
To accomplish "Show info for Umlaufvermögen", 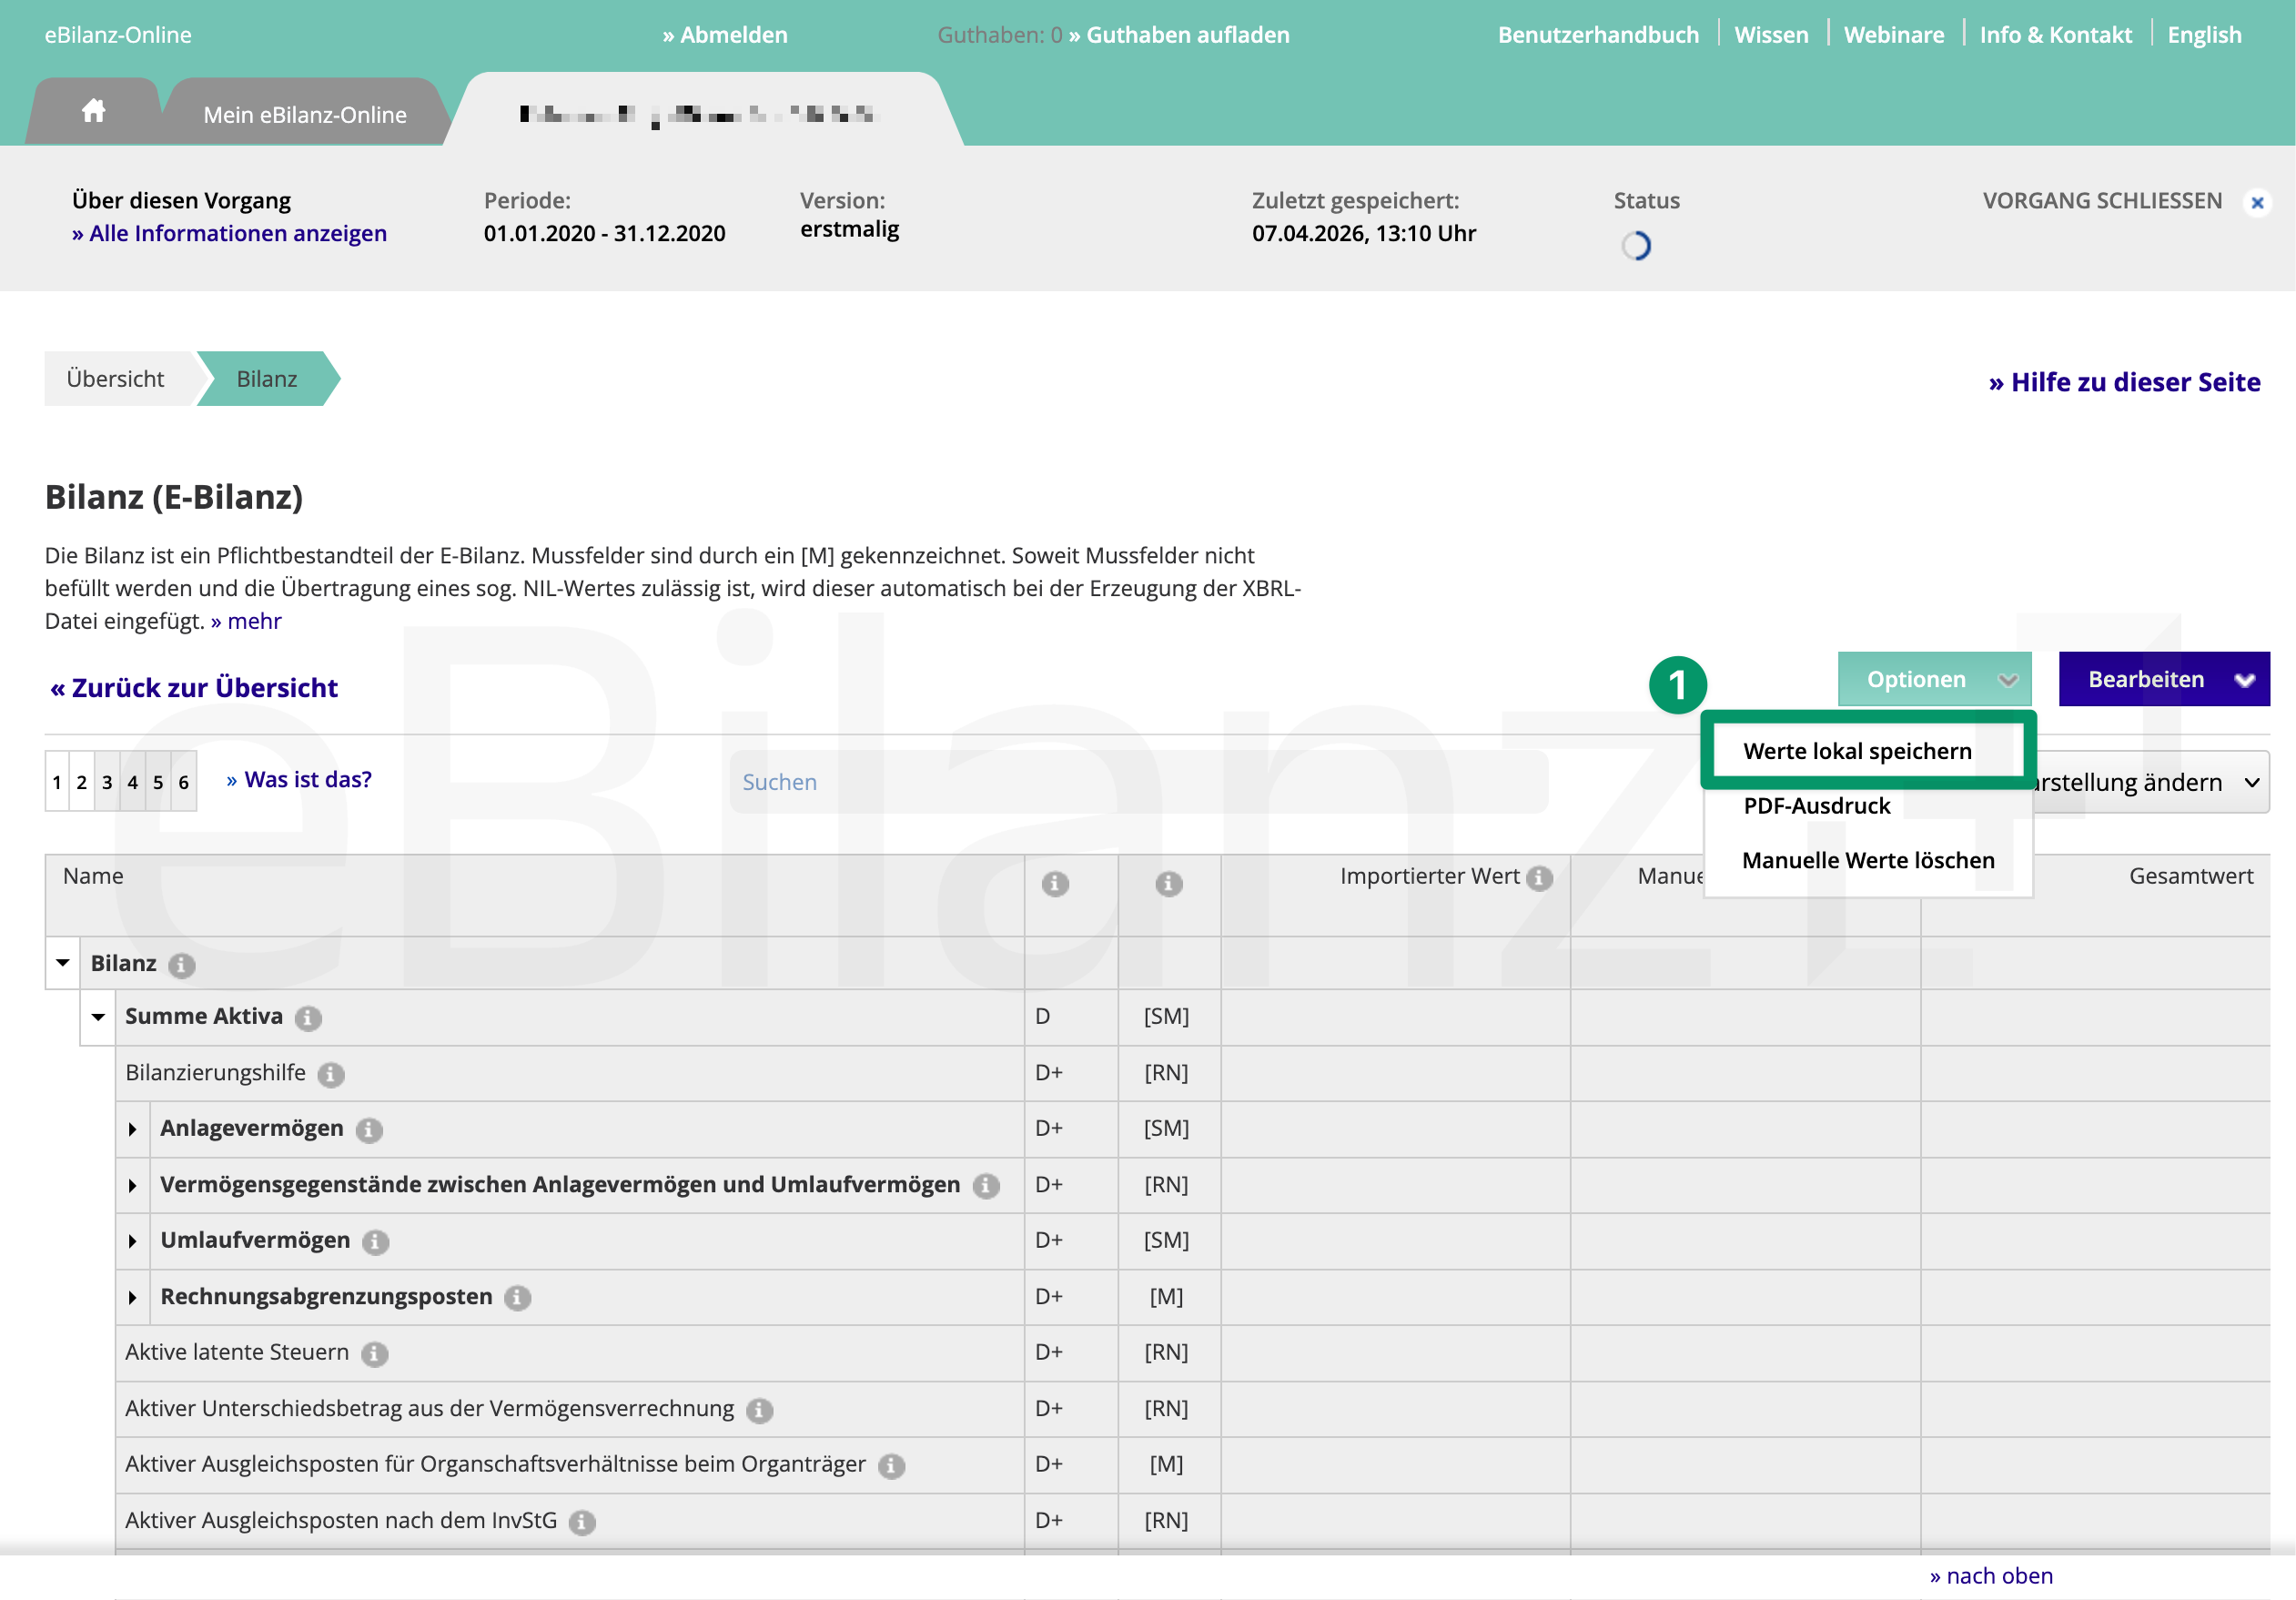I will tap(376, 1242).
